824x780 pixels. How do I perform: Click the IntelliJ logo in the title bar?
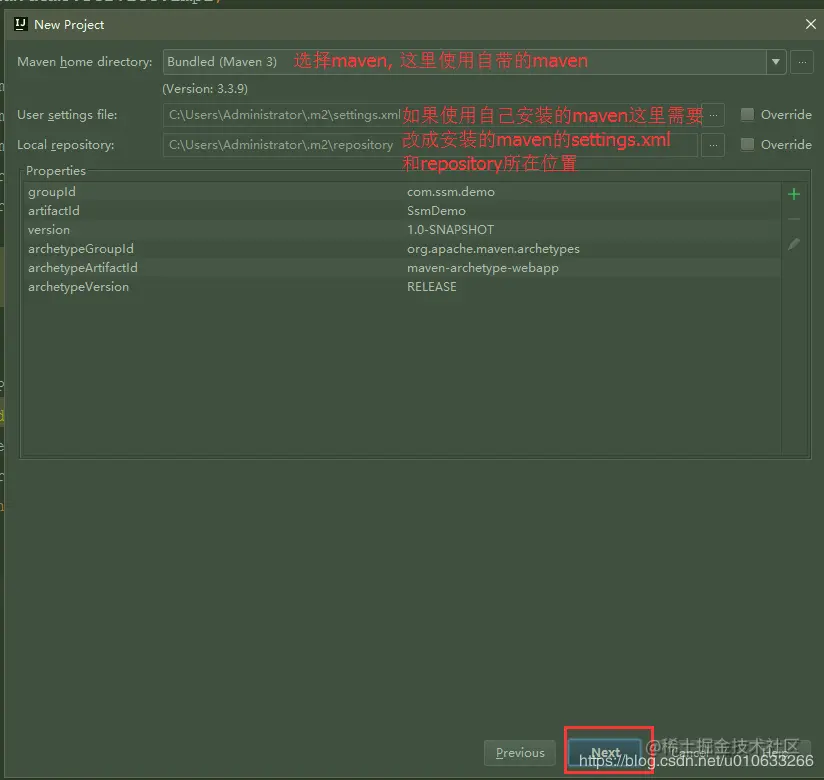click(x=20, y=24)
